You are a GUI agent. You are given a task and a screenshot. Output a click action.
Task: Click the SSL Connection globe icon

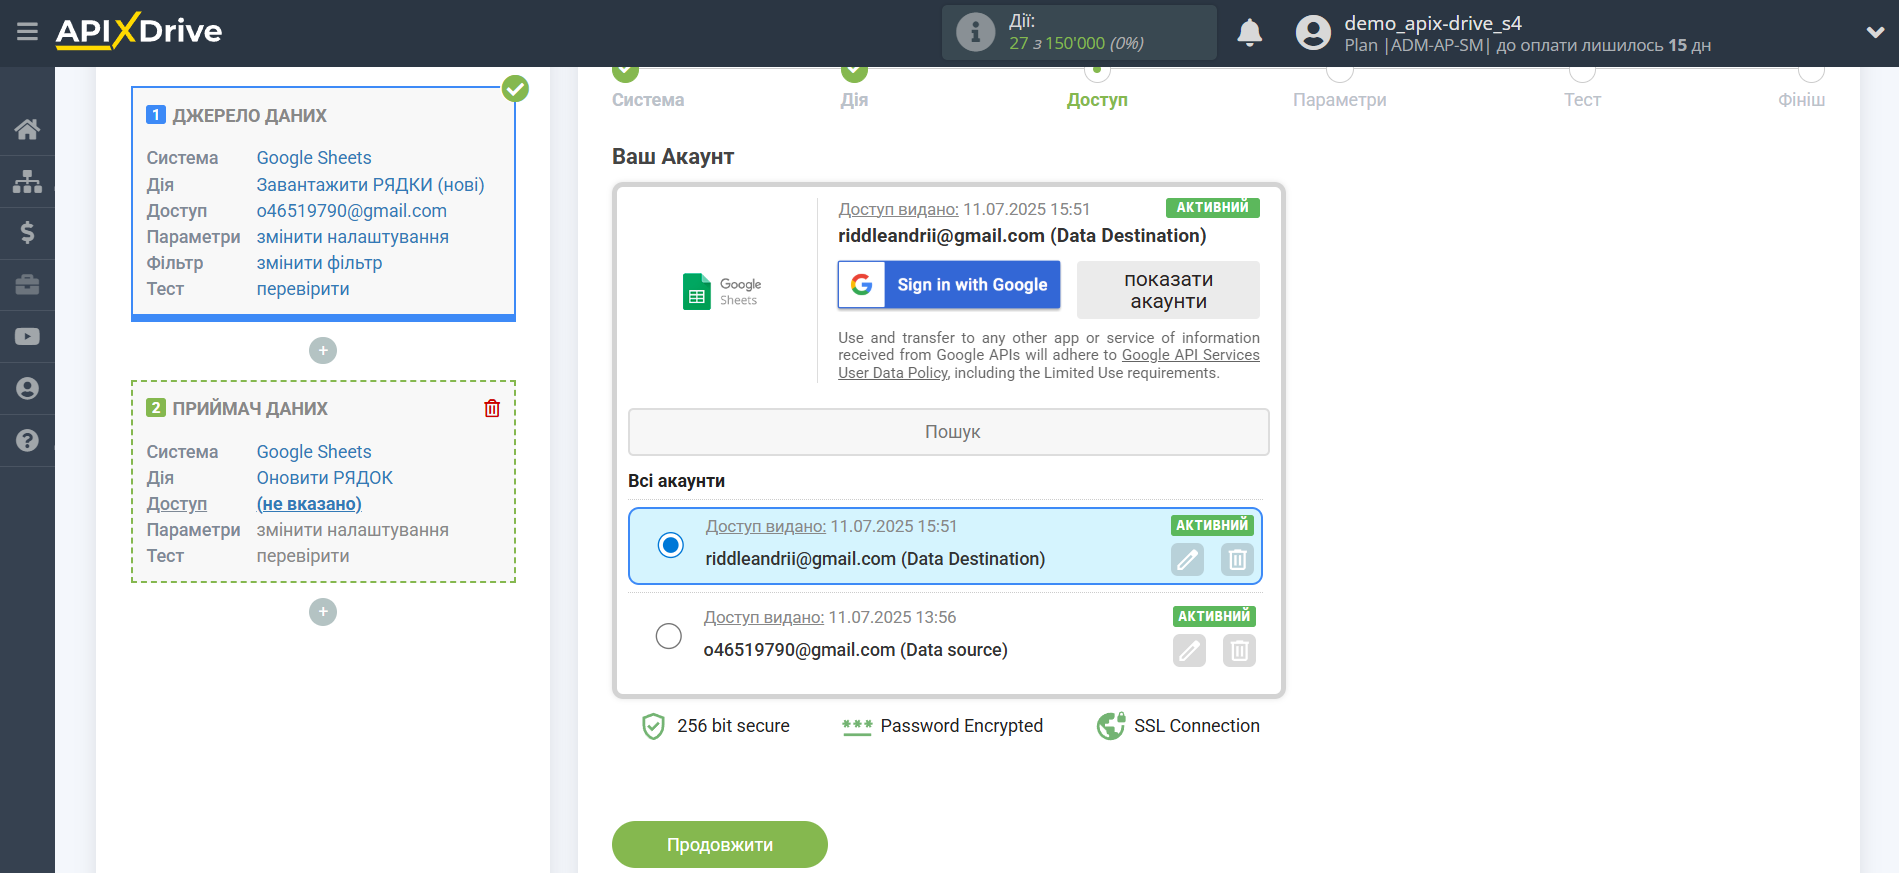click(x=1111, y=726)
